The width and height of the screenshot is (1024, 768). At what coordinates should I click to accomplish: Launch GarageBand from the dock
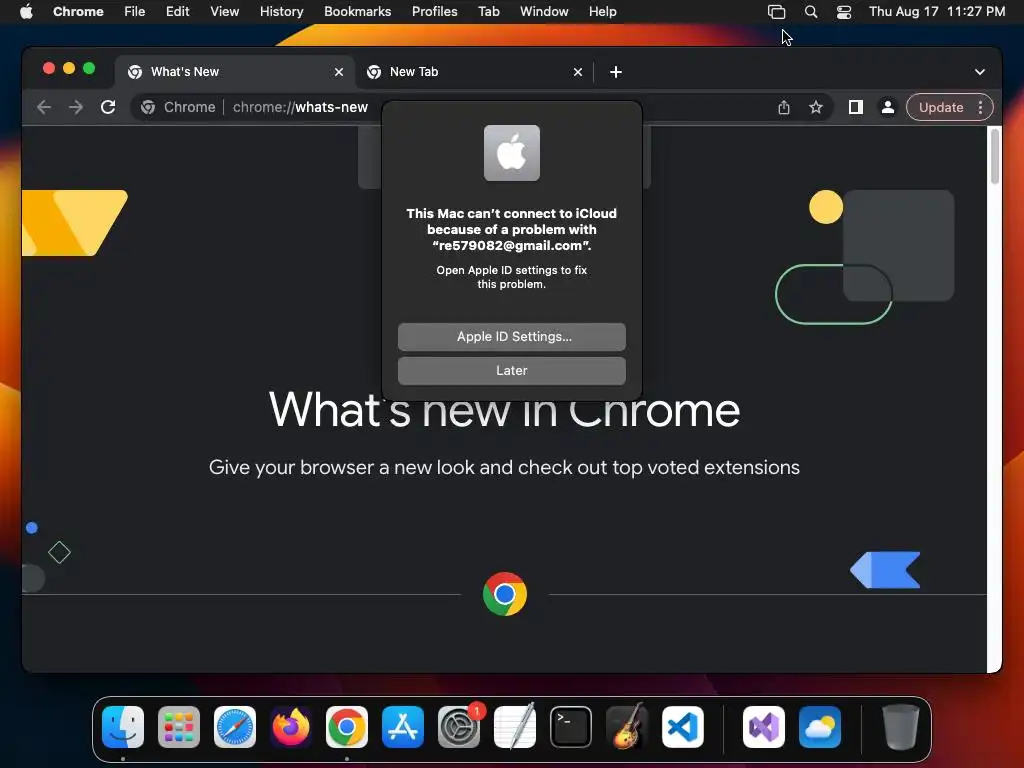[627, 727]
